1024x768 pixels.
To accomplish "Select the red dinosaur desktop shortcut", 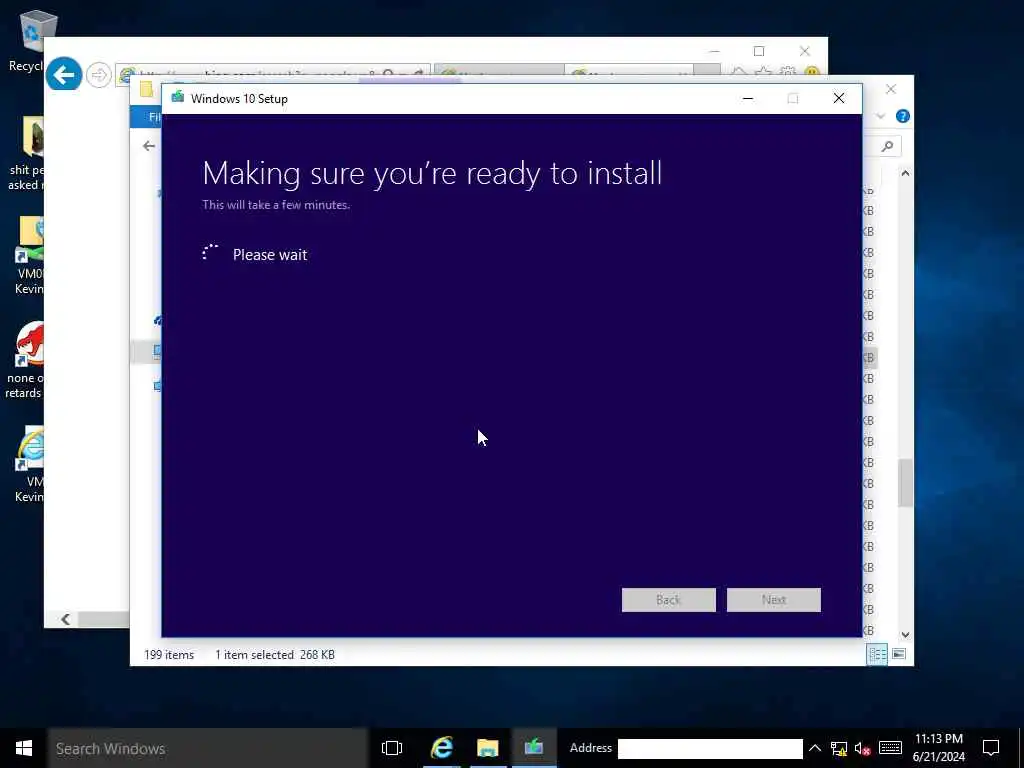I will [26, 359].
